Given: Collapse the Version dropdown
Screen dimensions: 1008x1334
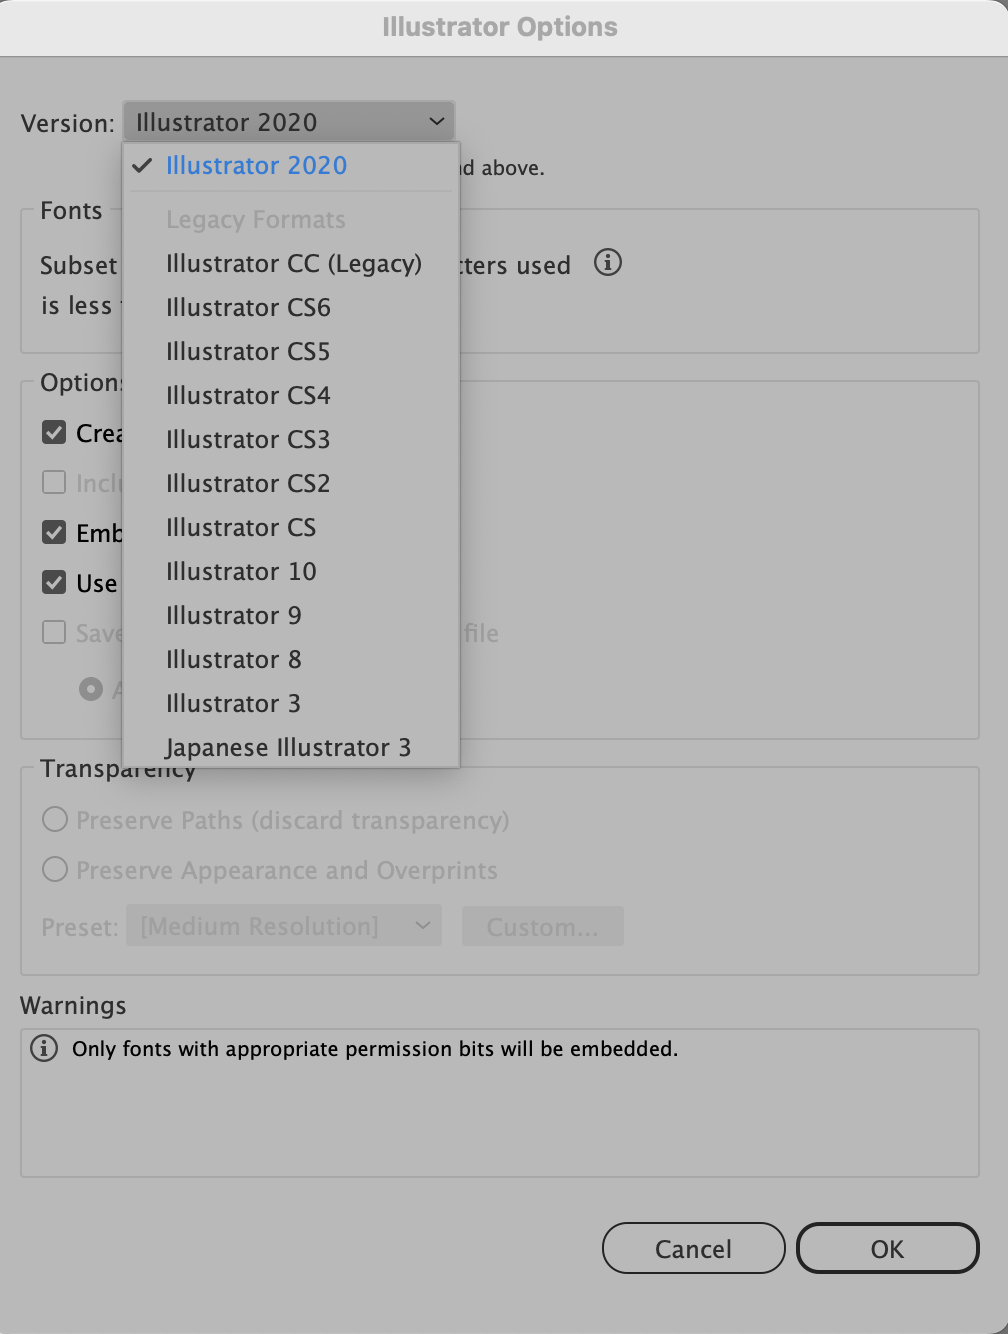Looking at the screenshot, I should coord(289,122).
